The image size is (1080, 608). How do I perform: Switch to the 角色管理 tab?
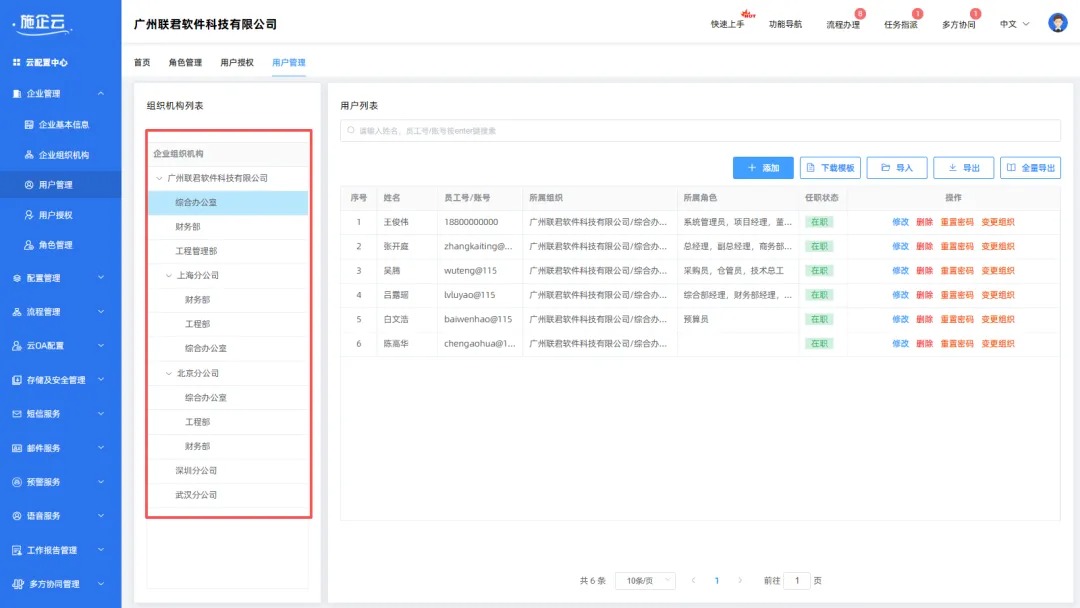coord(185,62)
